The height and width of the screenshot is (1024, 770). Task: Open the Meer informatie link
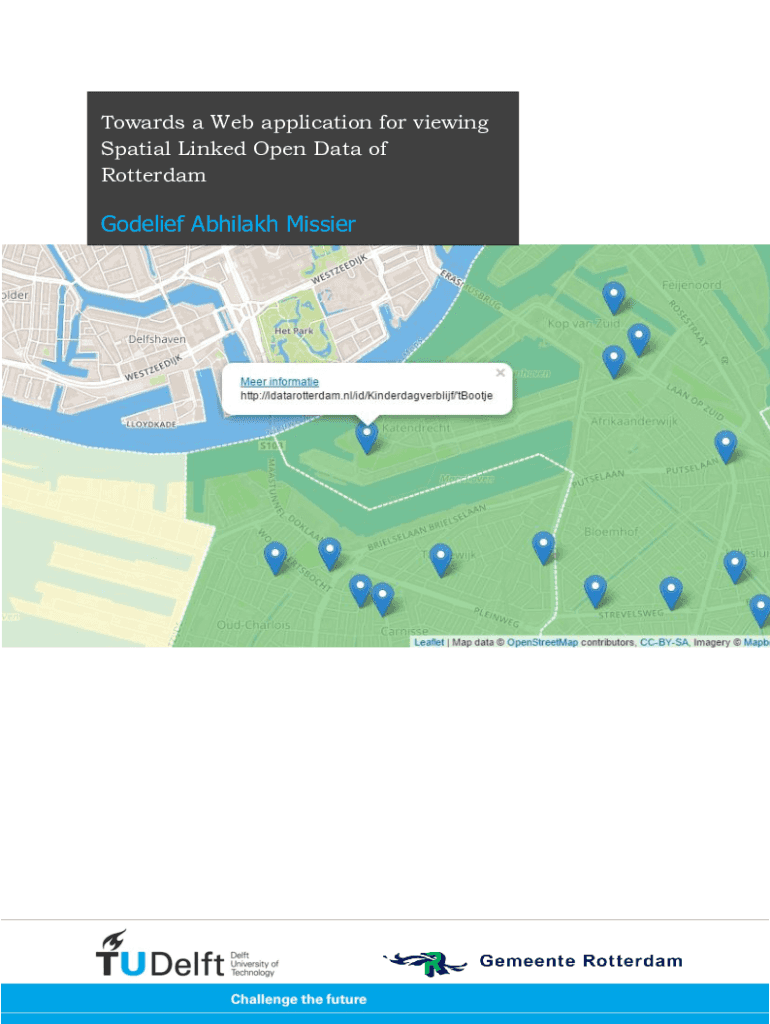[279, 382]
